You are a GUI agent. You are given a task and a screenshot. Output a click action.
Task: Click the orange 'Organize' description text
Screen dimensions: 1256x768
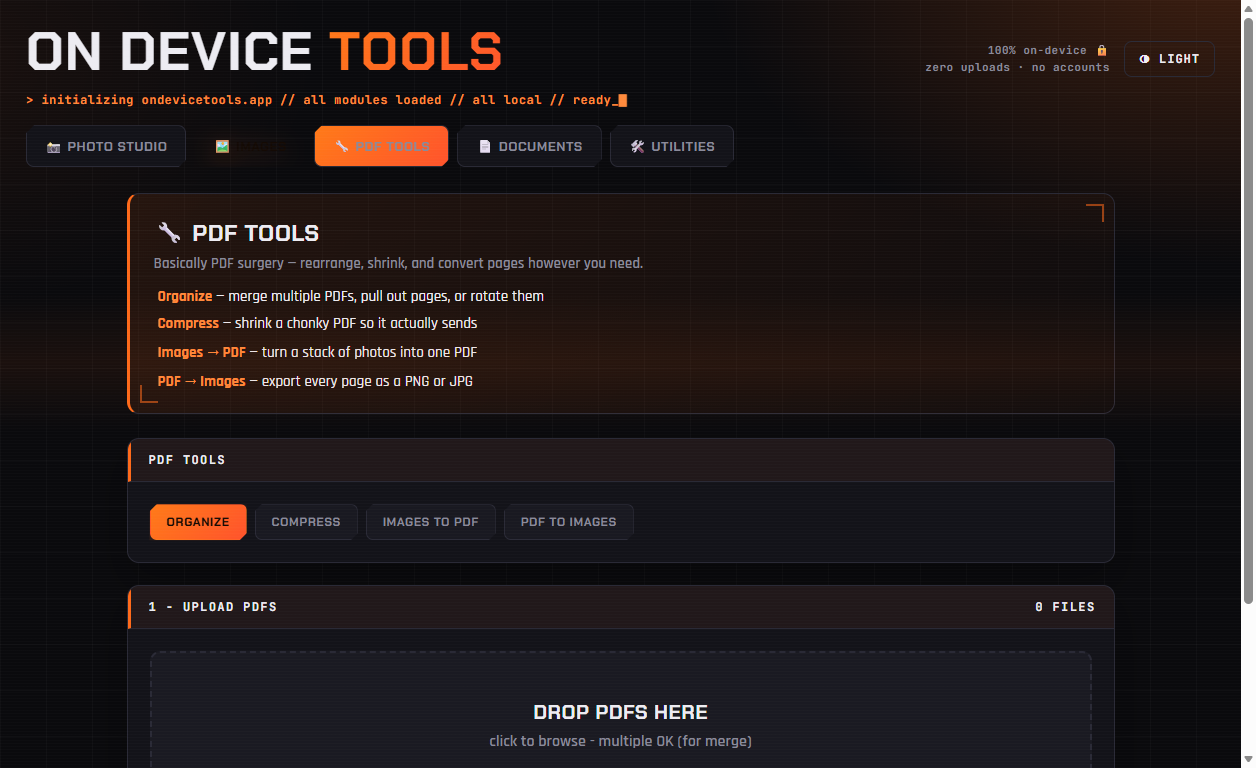coord(185,296)
